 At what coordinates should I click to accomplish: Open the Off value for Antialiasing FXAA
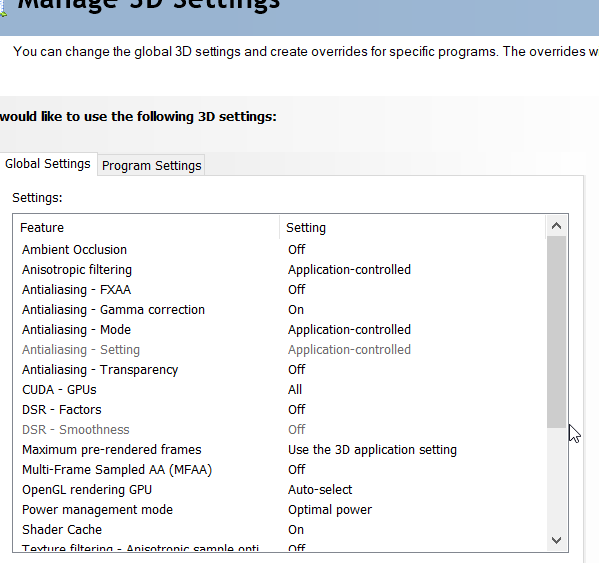296,290
